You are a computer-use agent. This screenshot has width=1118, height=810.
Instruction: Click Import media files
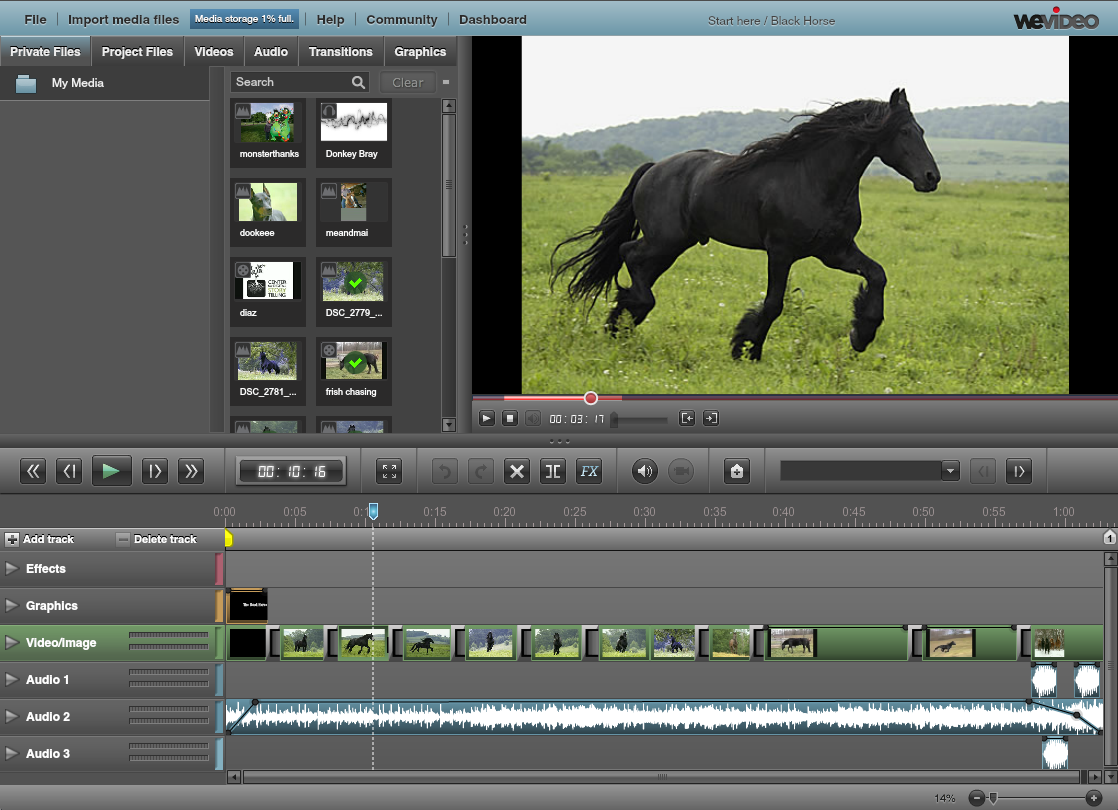point(124,19)
